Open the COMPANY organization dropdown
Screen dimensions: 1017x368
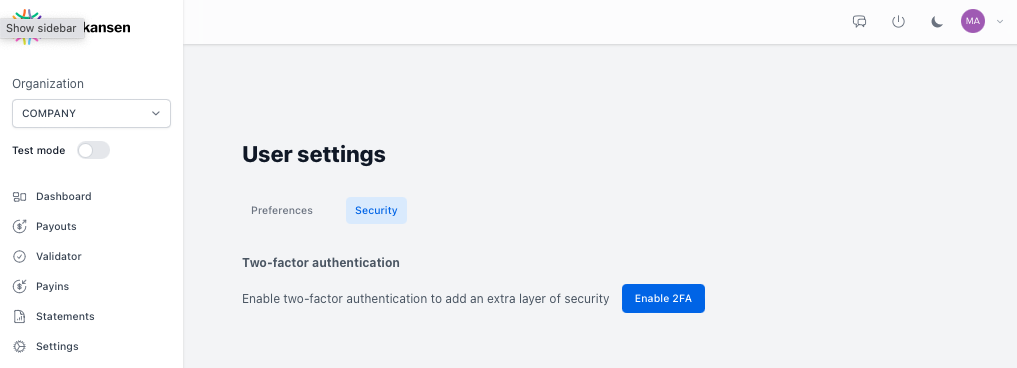(x=91, y=114)
